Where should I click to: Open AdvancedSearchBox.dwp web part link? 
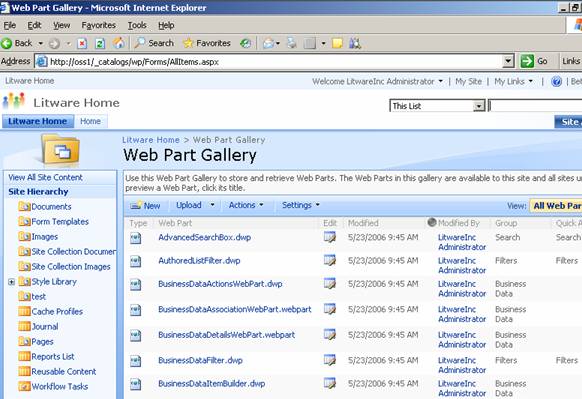pos(205,237)
